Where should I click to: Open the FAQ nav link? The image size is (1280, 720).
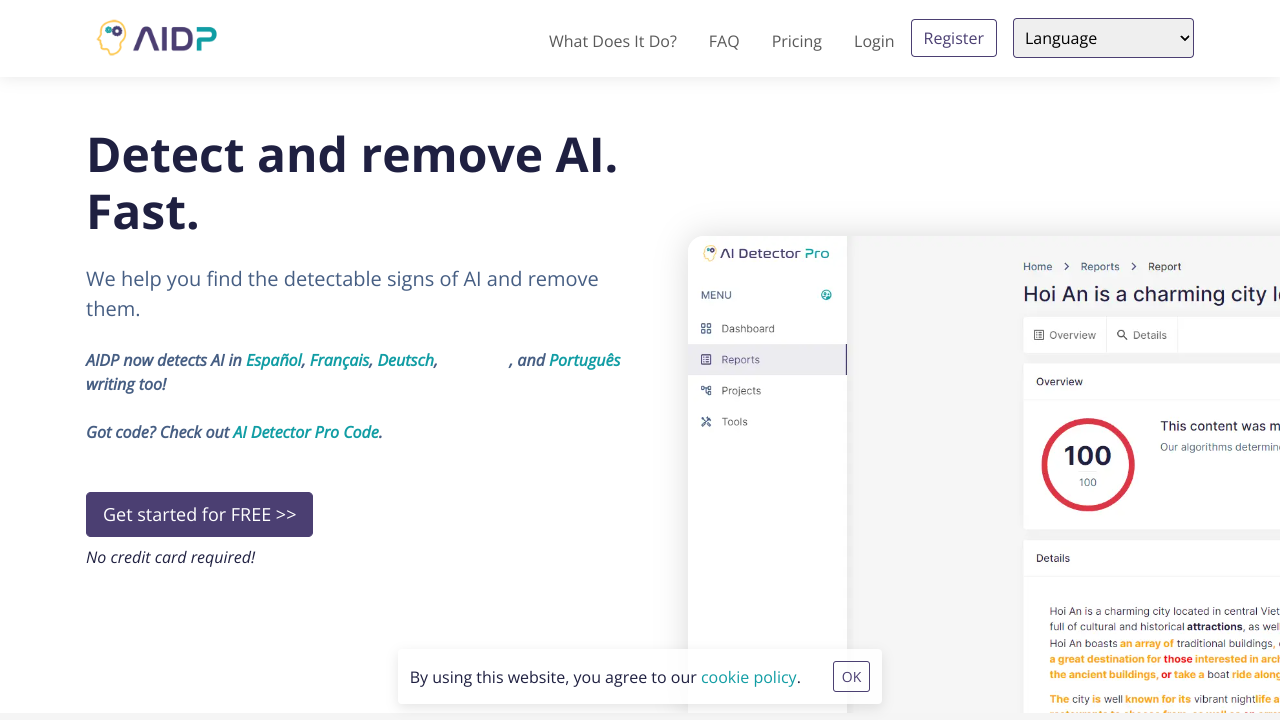[x=723, y=41]
